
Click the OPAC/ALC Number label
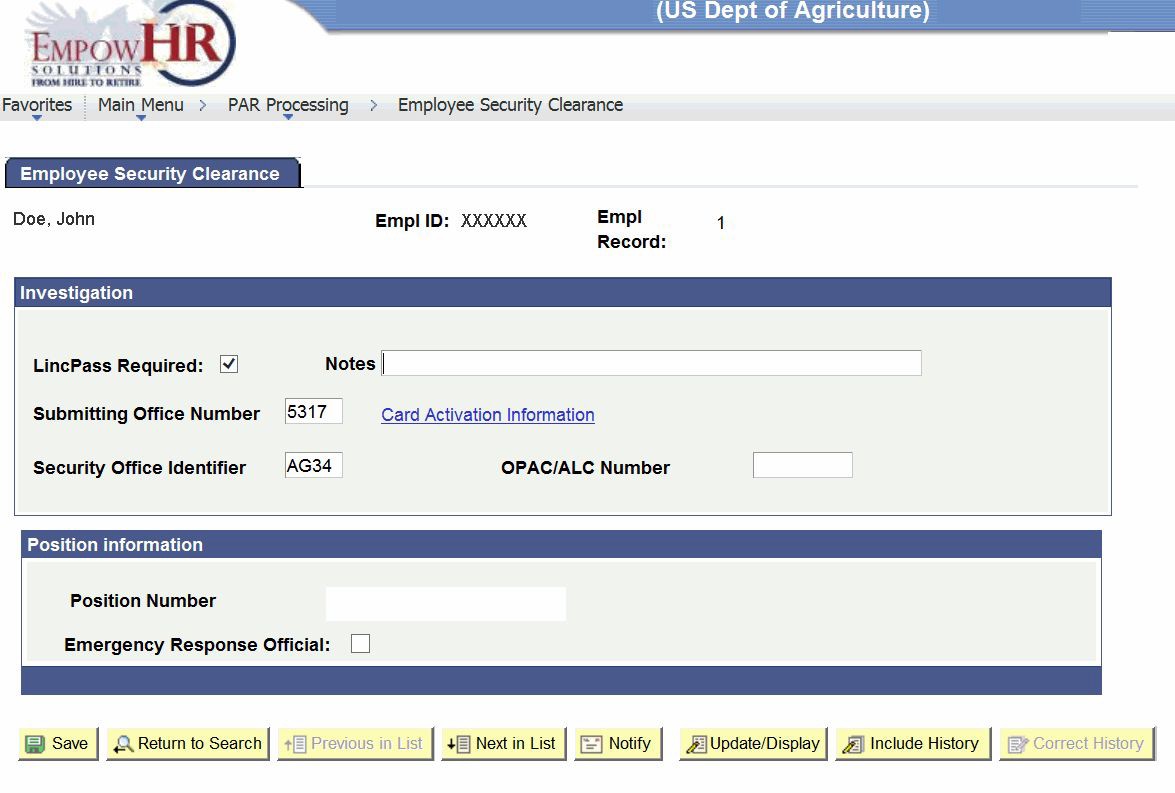tap(585, 468)
